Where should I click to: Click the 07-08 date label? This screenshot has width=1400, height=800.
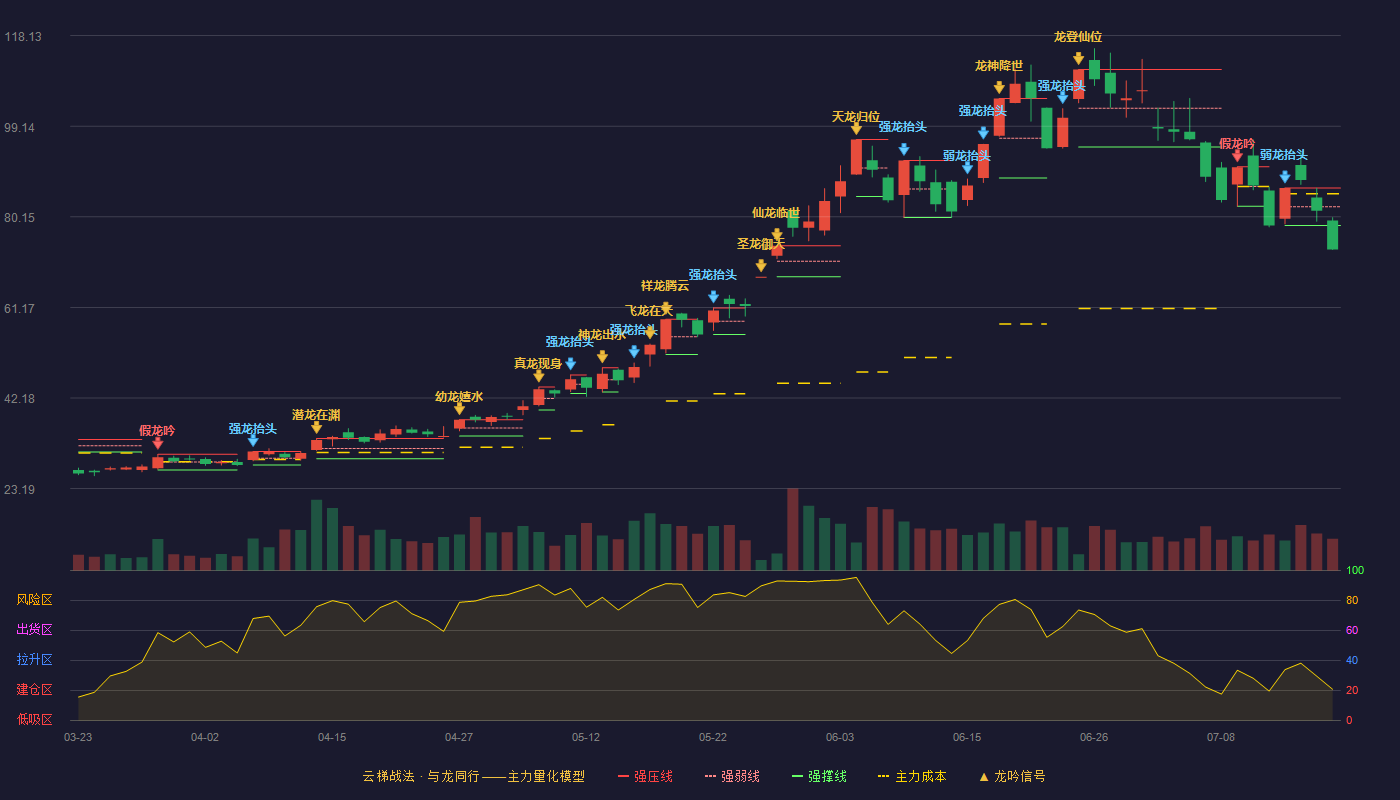1221,737
